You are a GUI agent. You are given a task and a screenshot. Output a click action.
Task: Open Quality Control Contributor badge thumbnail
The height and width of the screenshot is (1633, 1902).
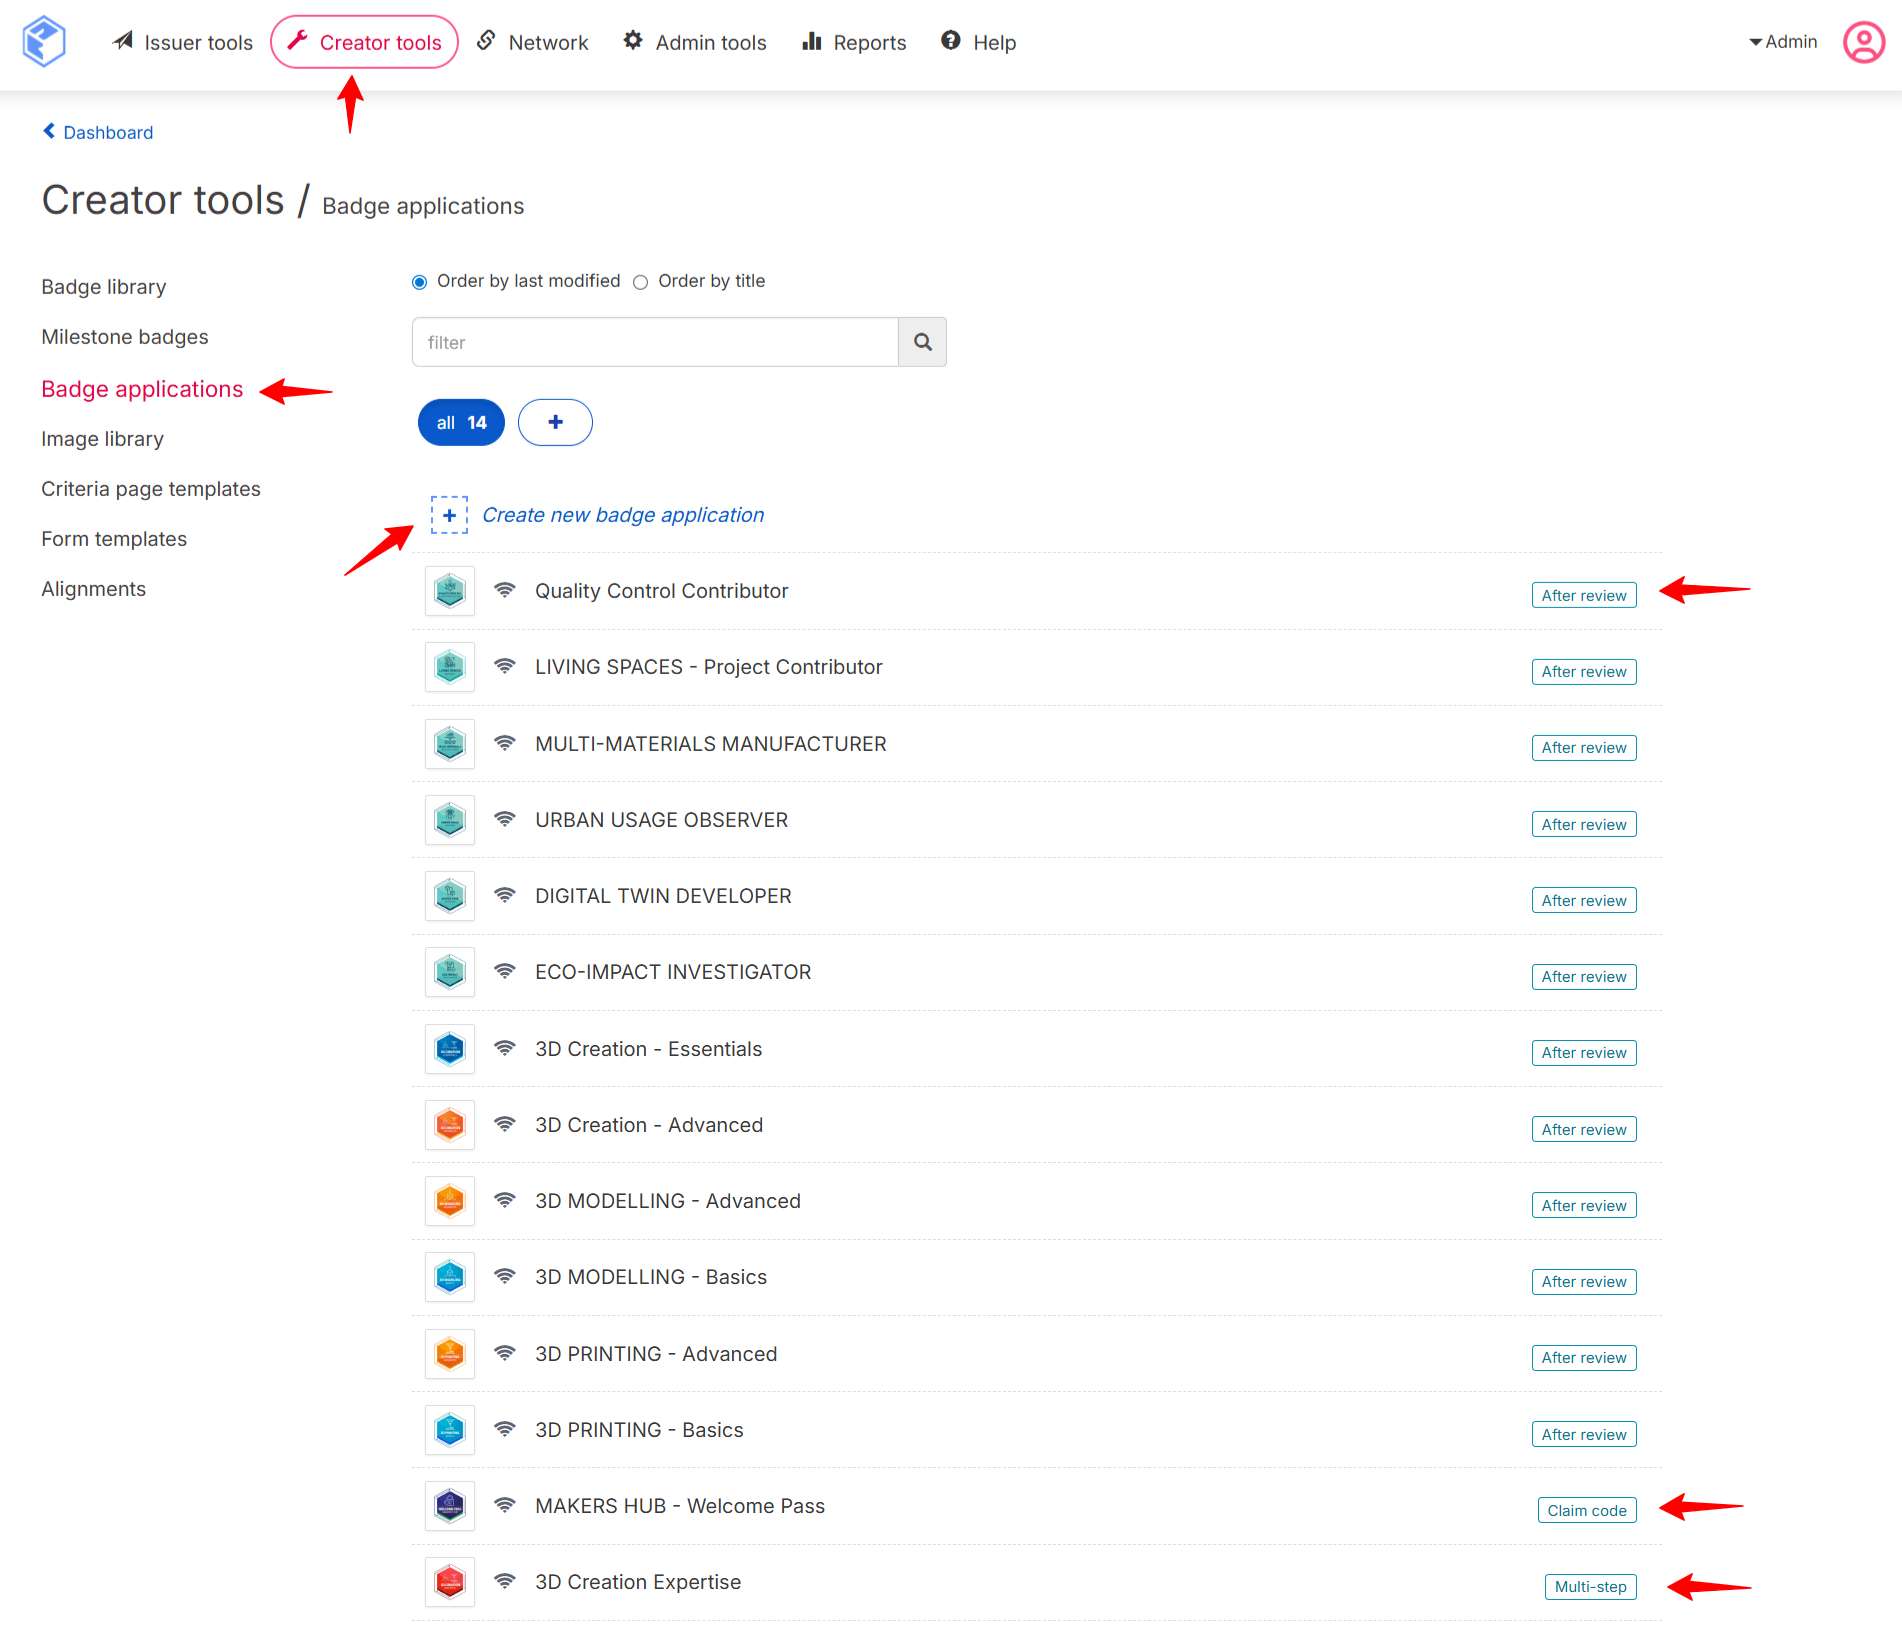tap(450, 591)
